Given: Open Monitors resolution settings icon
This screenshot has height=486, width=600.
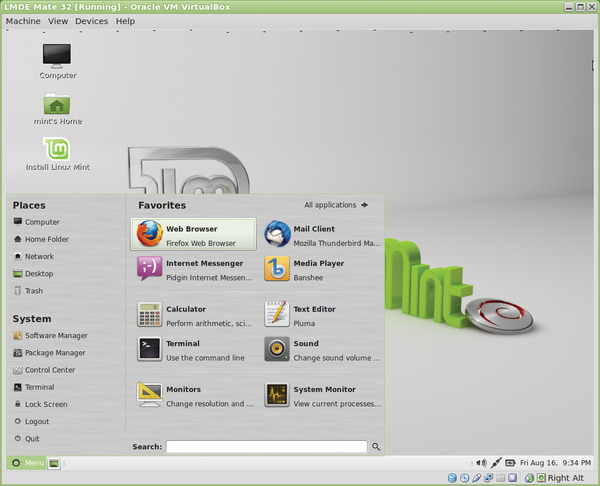Looking at the screenshot, I should (149, 395).
